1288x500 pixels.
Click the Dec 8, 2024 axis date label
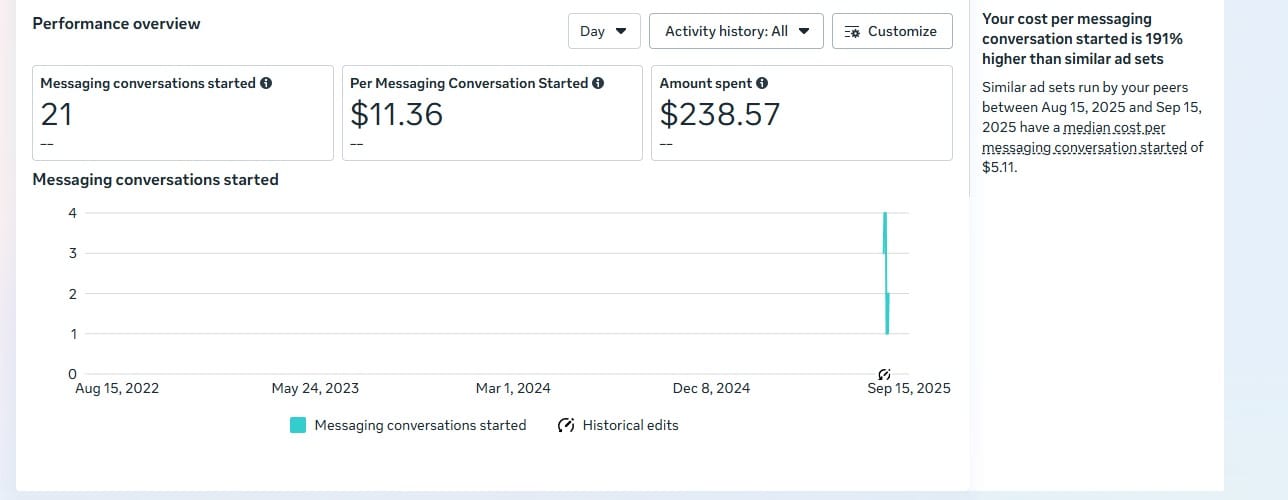click(x=711, y=388)
